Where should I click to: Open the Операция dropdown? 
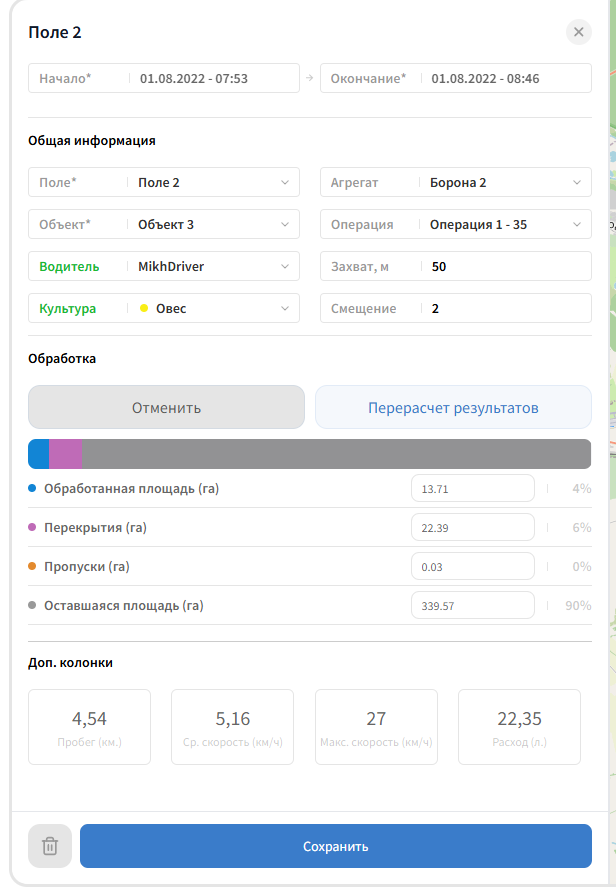(456, 224)
